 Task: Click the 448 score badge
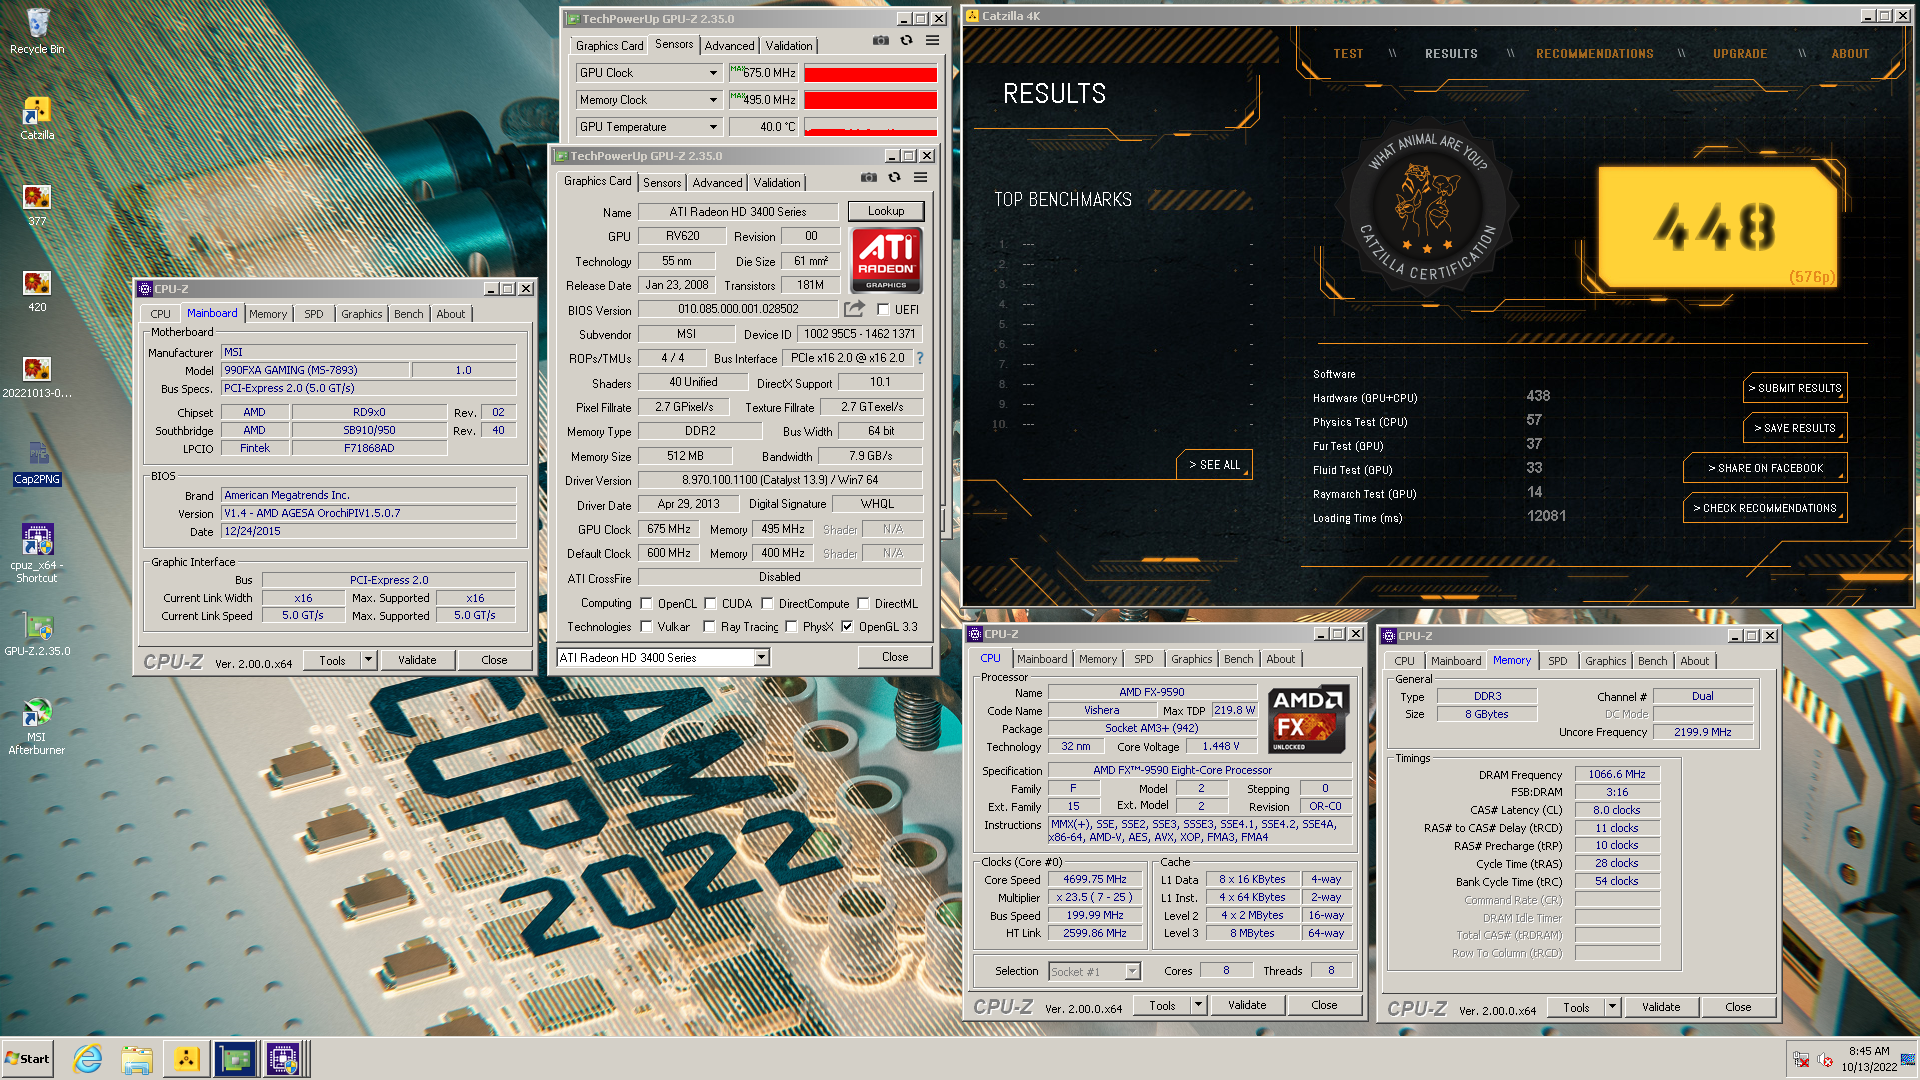coord(1716,227)
